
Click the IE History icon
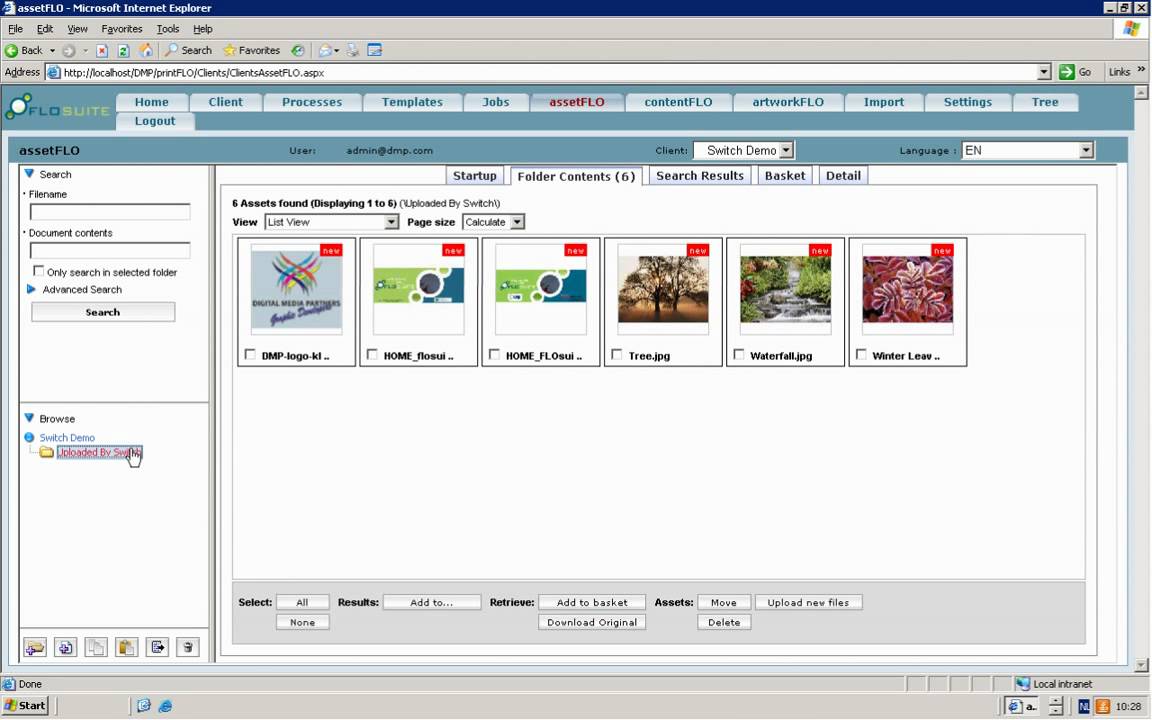[x=298, y=51]
